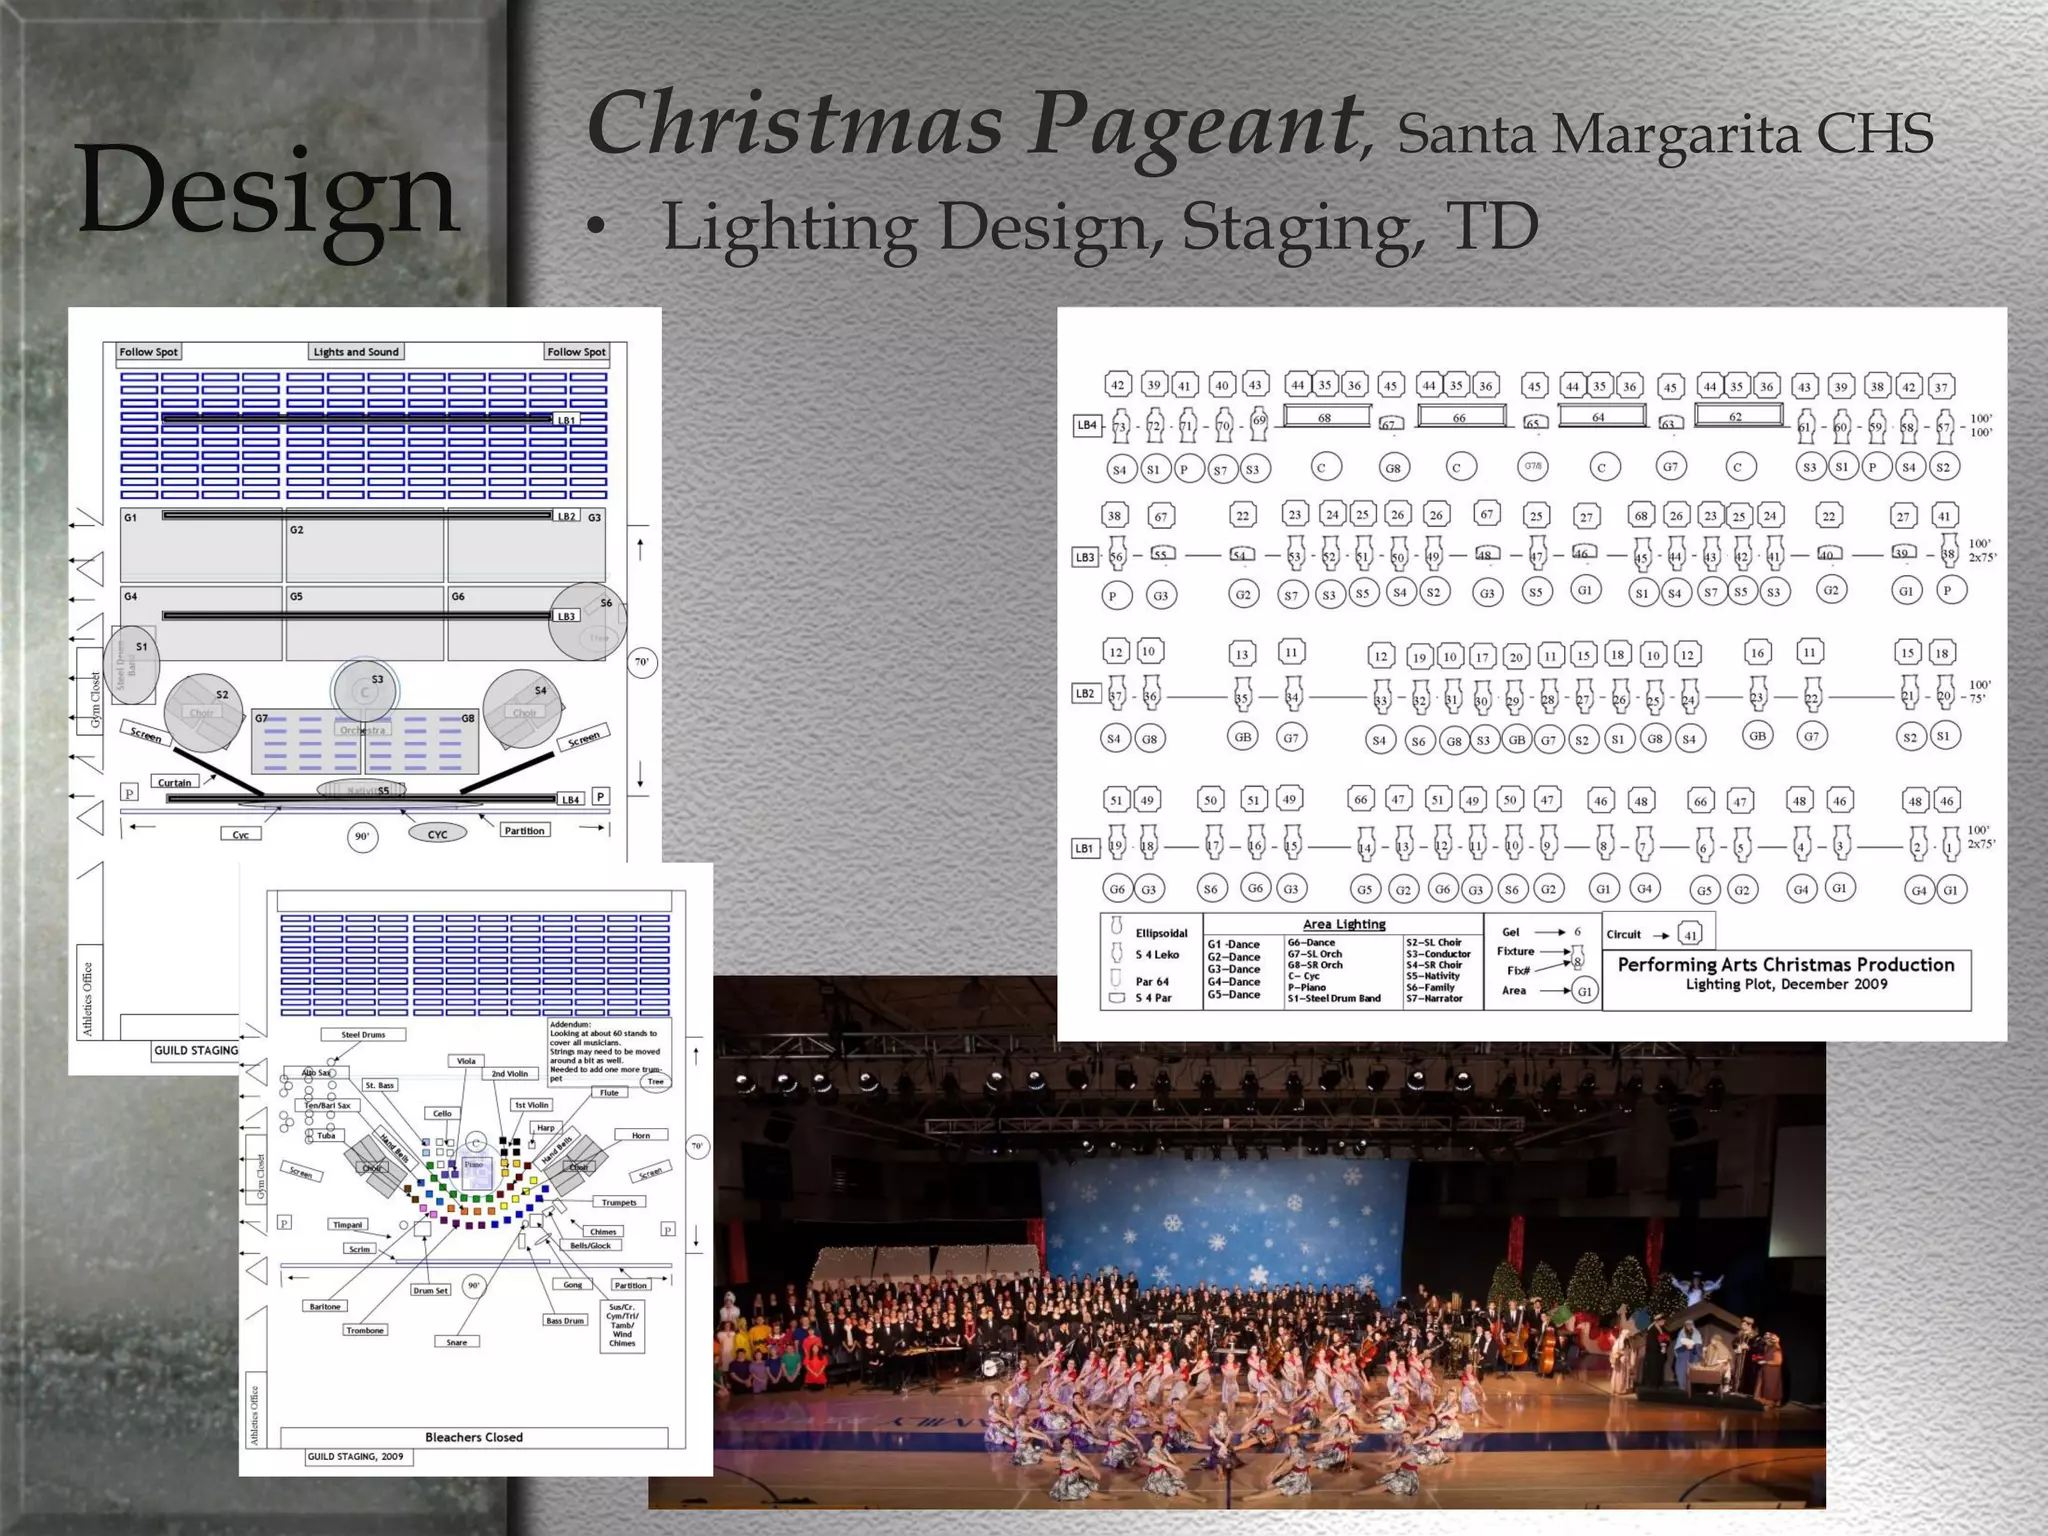
Task: Click the "90'" circle on top staging diagram
Action: (x=362, y=836)
